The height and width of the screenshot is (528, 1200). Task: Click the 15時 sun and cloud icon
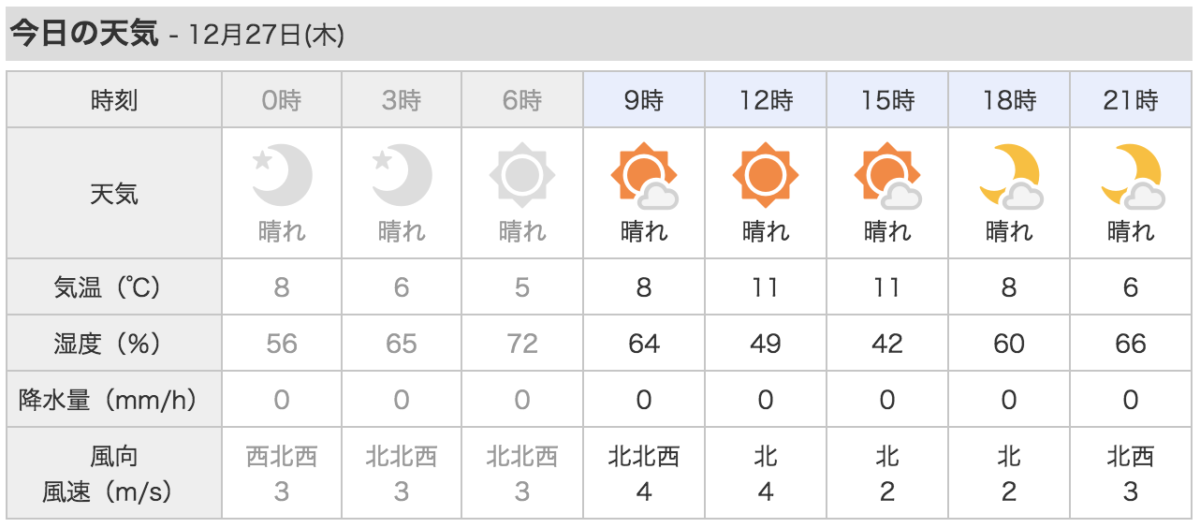pos(887,176)
